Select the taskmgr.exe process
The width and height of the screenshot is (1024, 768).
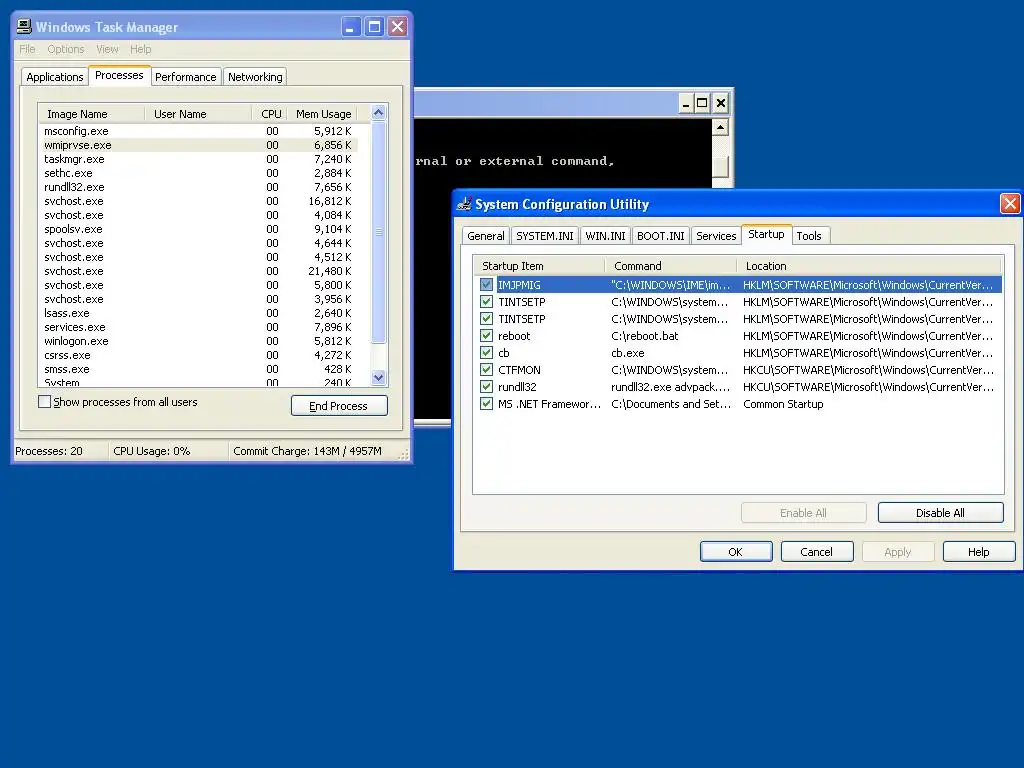pyautogui.click(x=199, y=159)
